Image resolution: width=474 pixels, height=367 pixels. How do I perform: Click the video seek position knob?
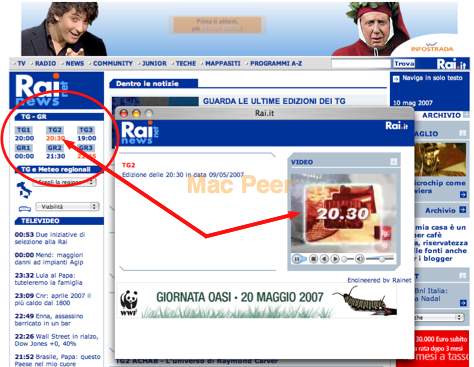point(345,259)
